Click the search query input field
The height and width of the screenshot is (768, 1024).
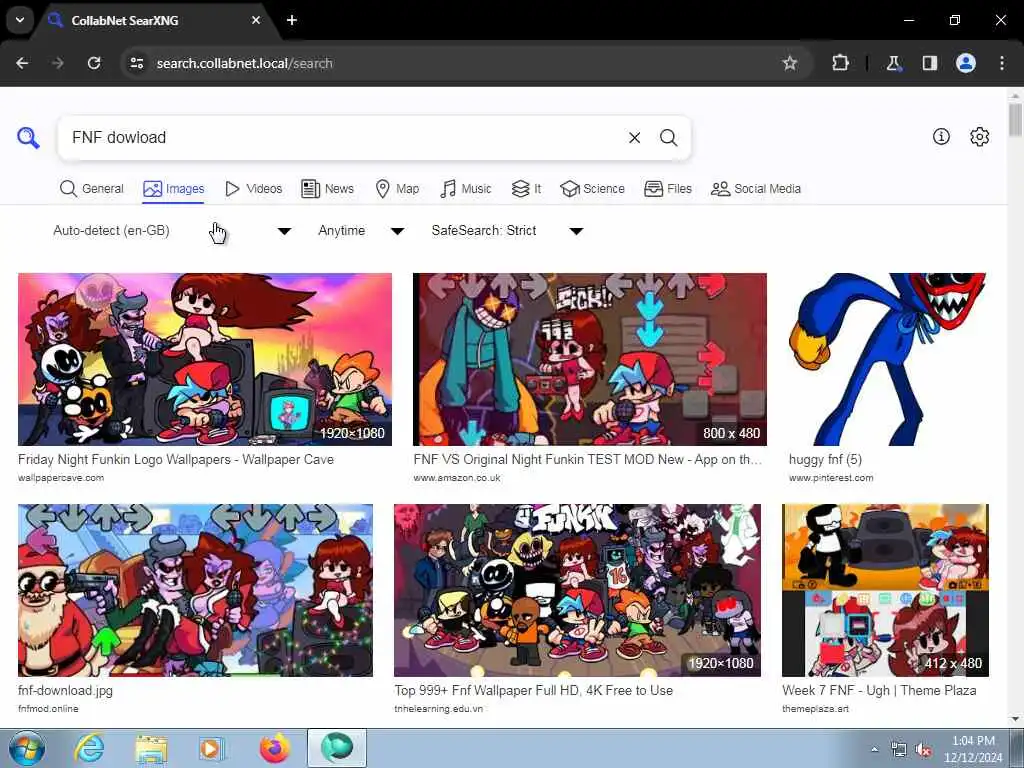click(x=343, y=138)
